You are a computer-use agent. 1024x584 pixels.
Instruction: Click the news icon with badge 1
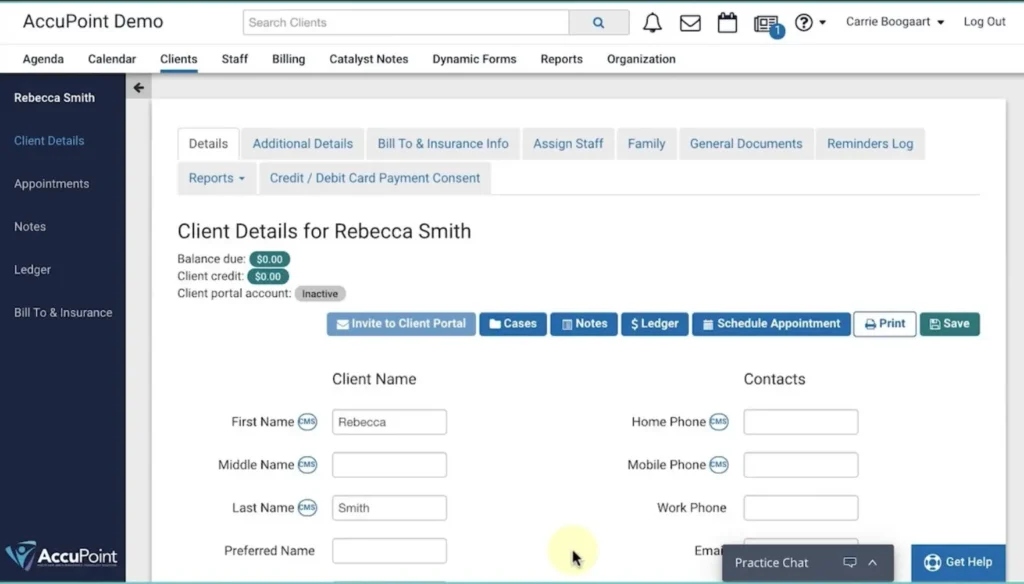click(764, 22)
